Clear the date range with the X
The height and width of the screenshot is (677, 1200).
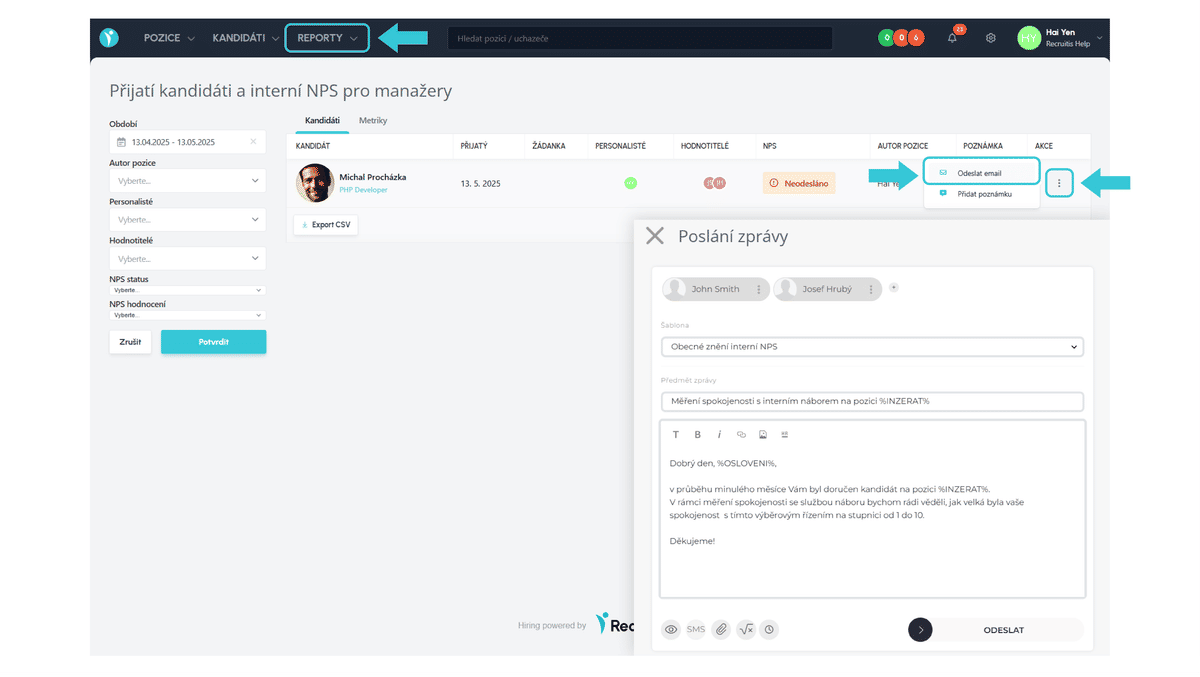click(x=253, y=142)
